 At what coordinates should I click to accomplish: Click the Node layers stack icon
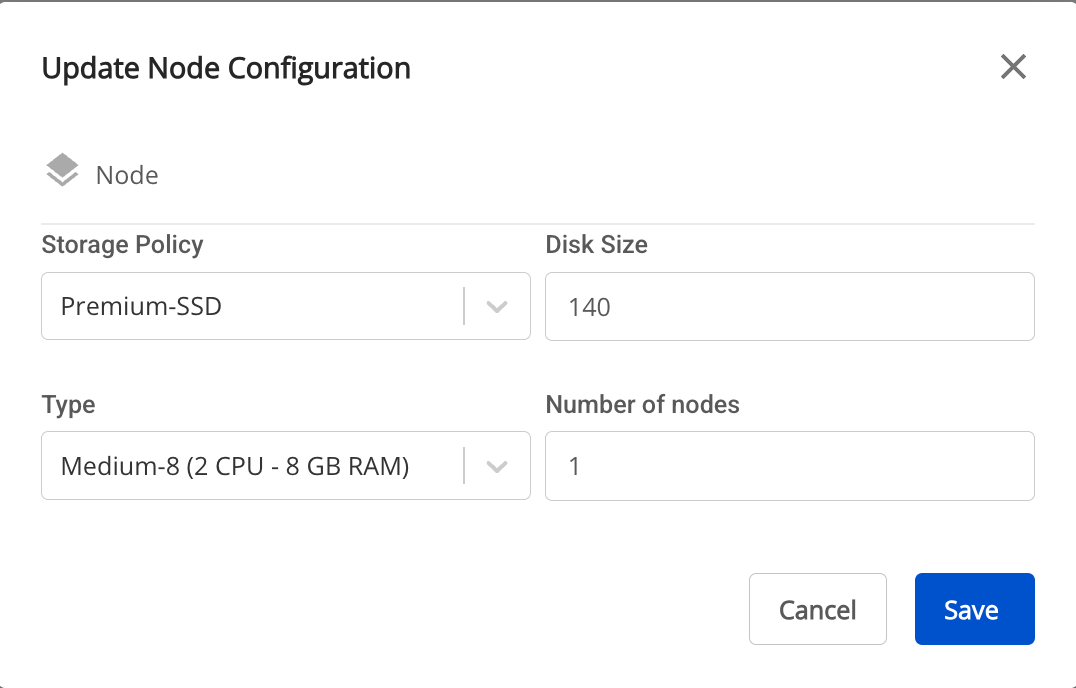point(62,170)
